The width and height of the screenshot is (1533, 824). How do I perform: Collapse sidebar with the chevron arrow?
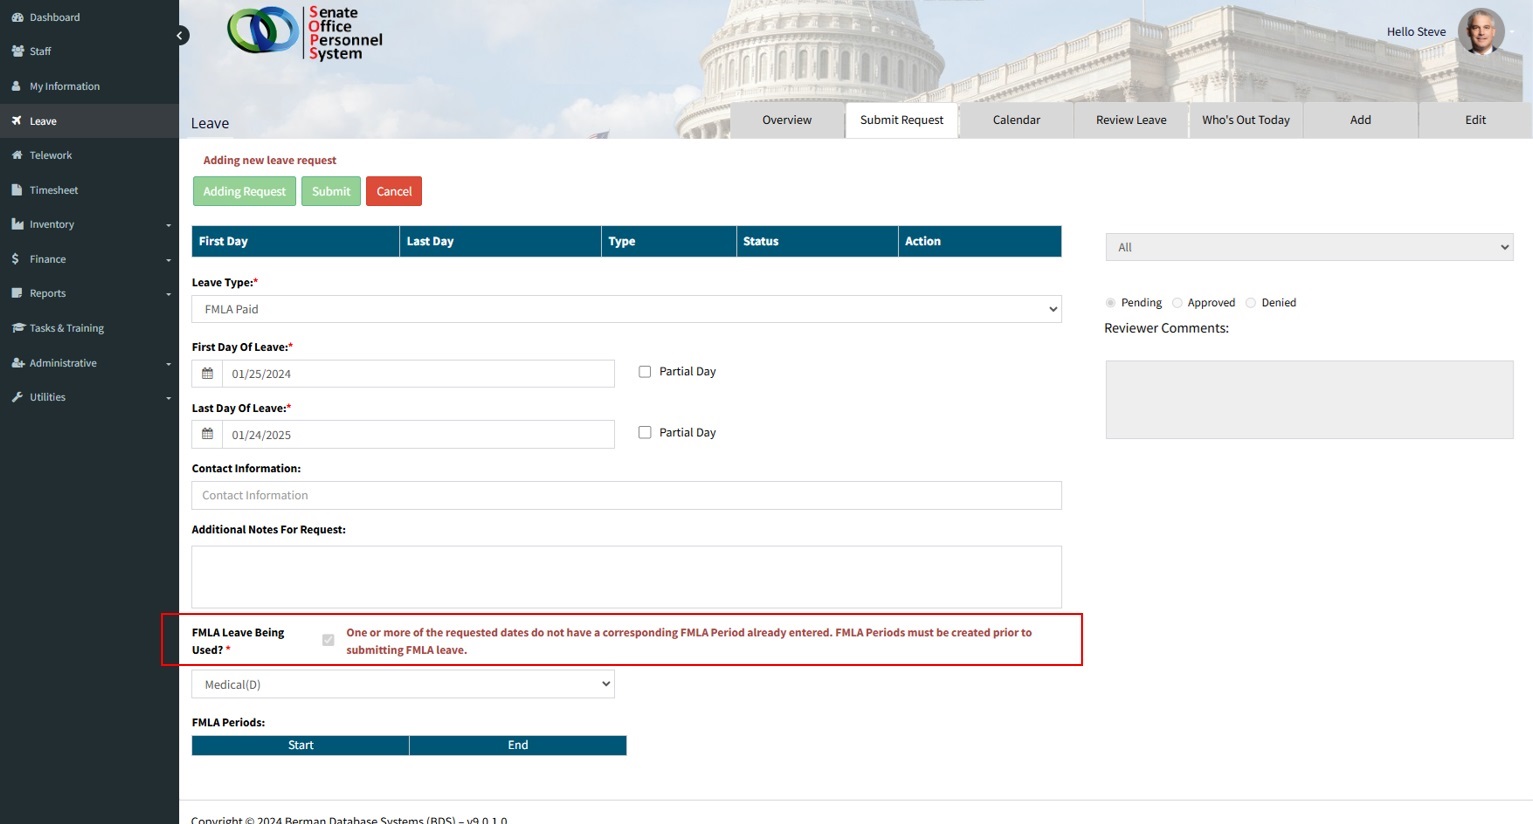coord(181,36)
